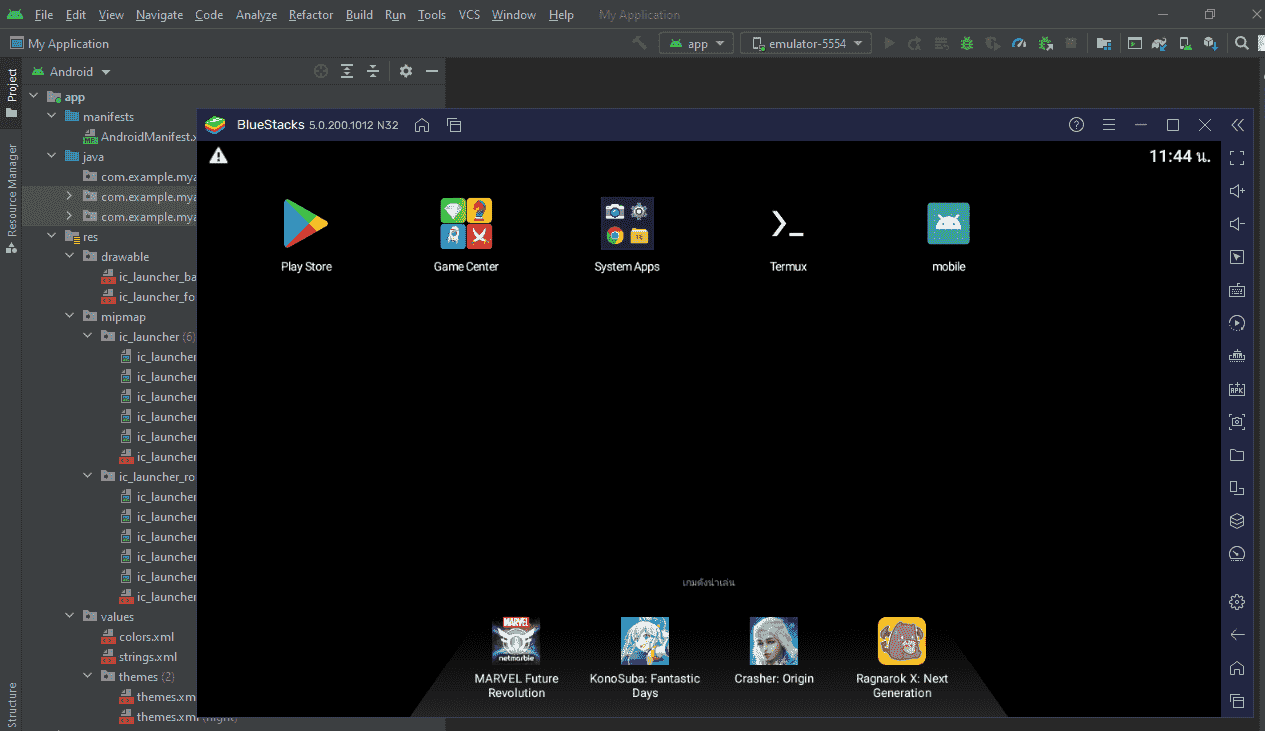This screenshot has width=1265, height=731.
Task: Open BlueStacks media folder icon
Action: (1237, 455)
